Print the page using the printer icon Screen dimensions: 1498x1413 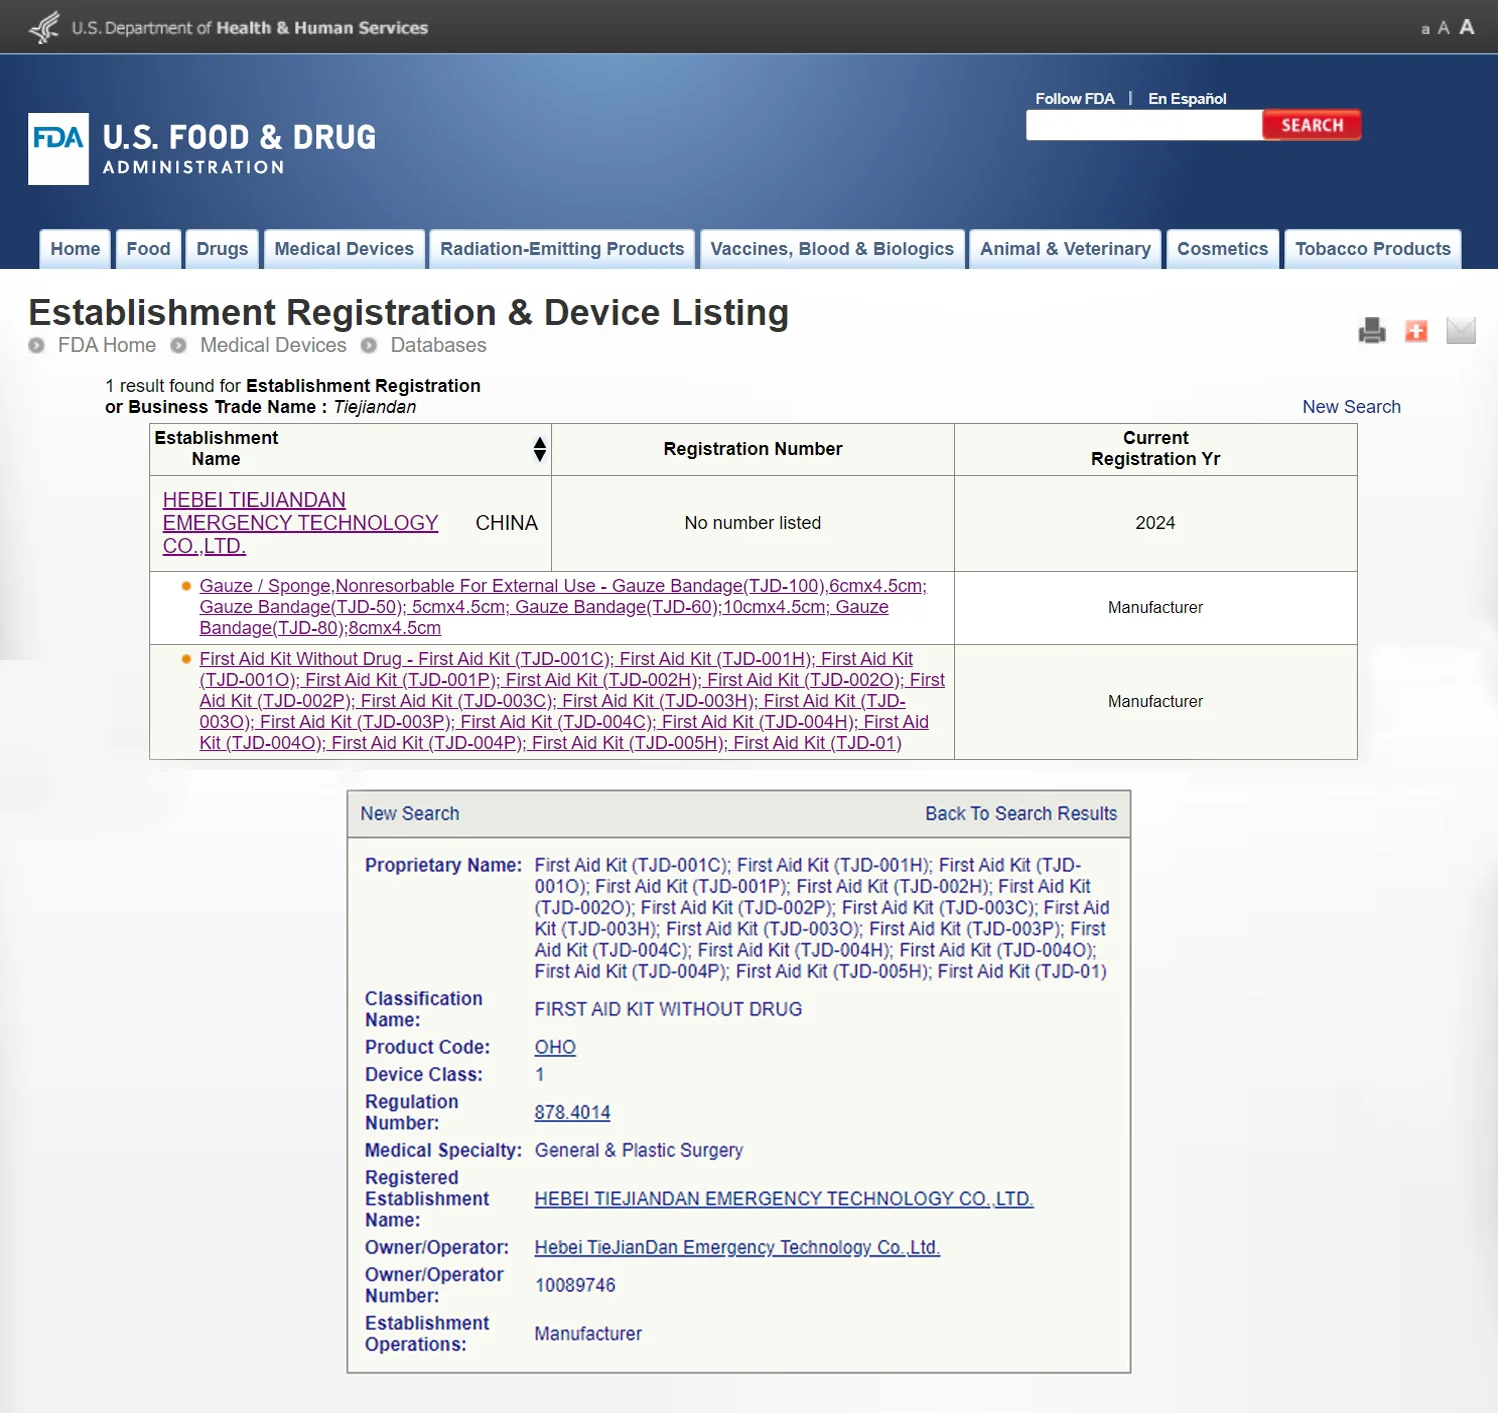[x=1372, y=330]
